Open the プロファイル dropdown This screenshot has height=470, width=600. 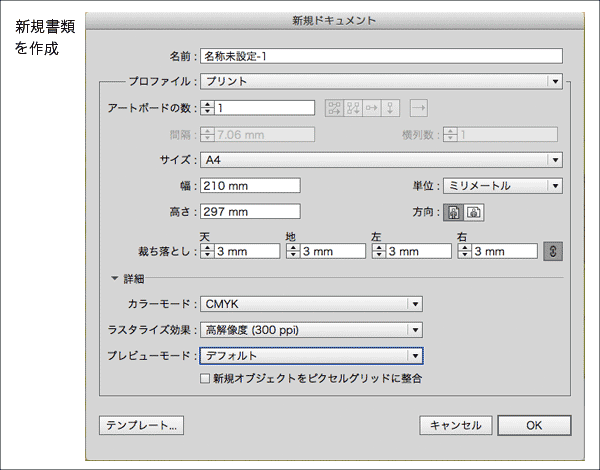[x=380, y=81]
